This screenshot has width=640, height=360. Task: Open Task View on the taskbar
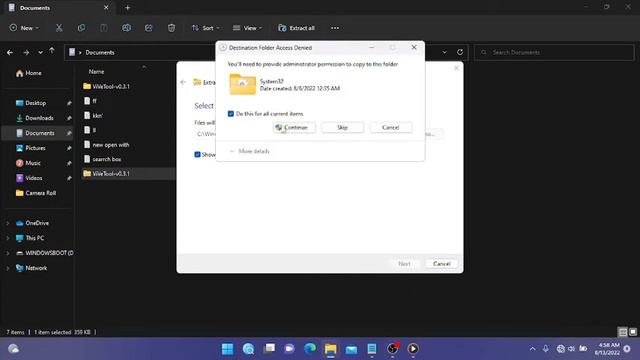(x=269, y=349)
